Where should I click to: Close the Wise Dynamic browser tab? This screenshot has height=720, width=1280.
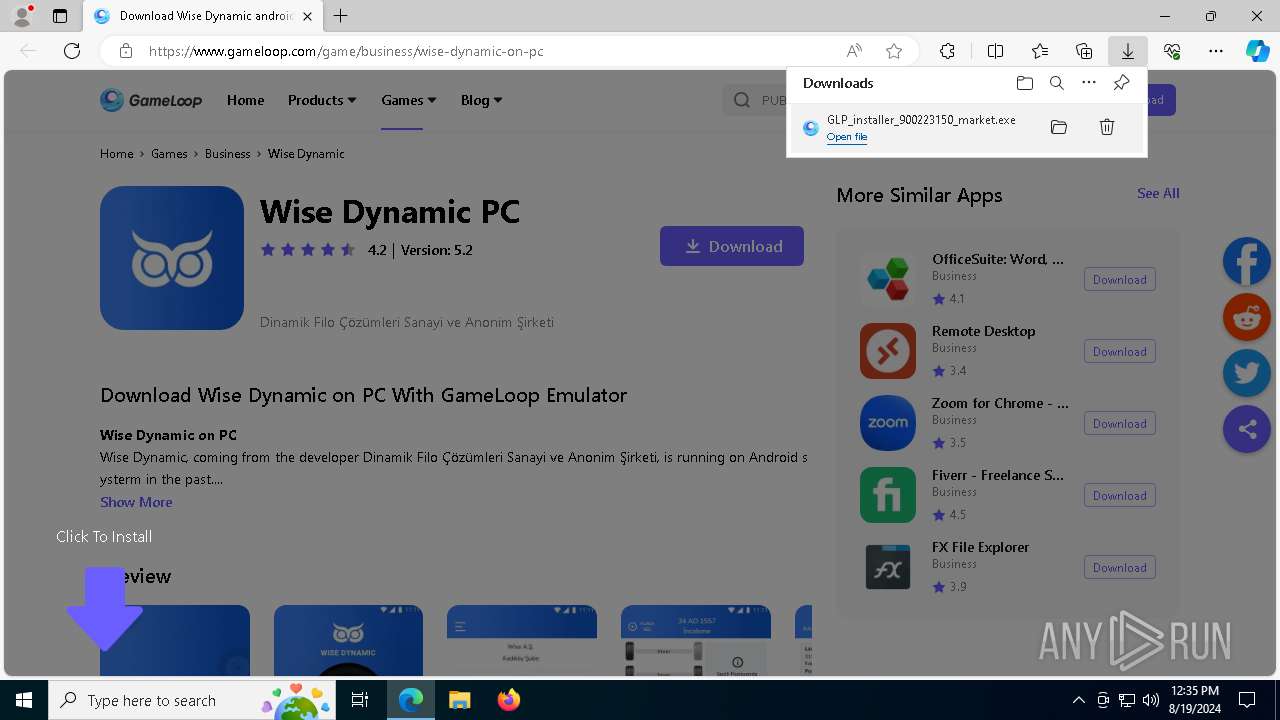(307, 16)
